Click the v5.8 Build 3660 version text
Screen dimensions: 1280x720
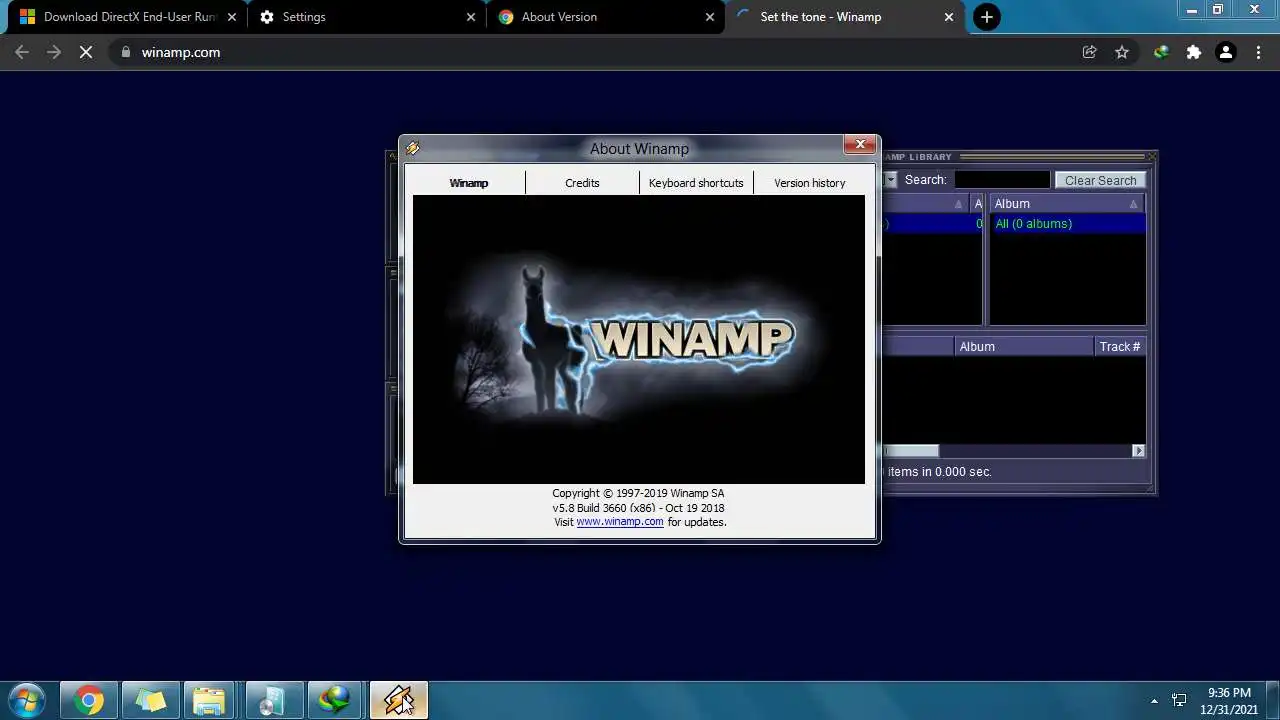click(x=639, y=508)
